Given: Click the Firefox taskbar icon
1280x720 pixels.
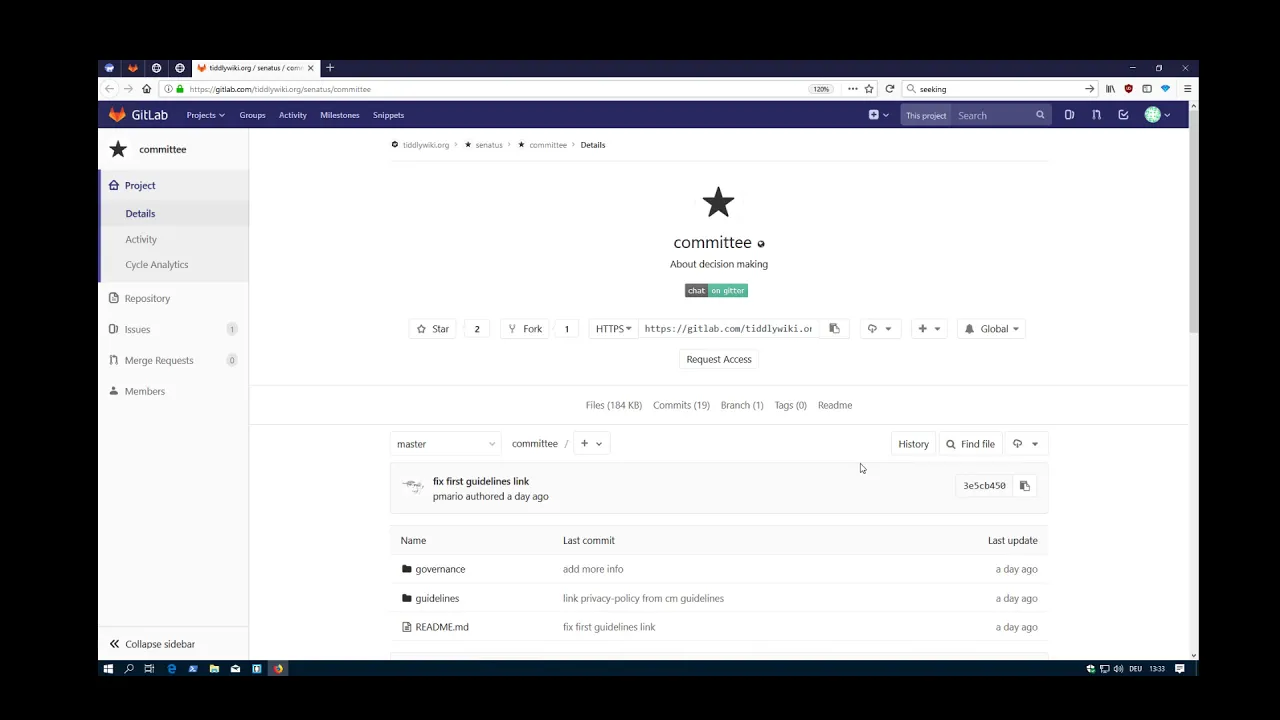Looking at the screenshot, I should point(278,669).
